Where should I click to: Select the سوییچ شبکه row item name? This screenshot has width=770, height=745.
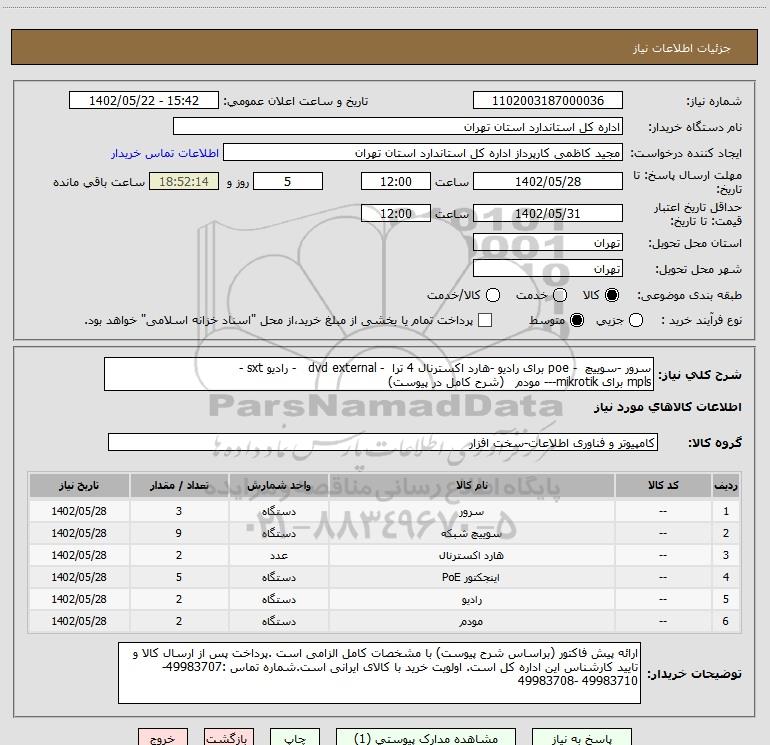[x=471, y=534]
